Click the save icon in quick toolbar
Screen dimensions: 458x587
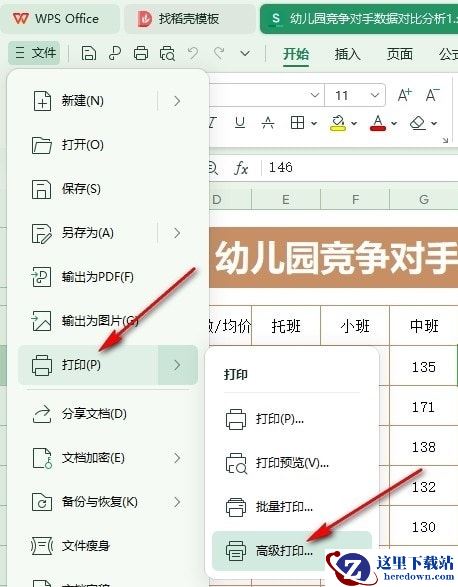click(88, 53)
